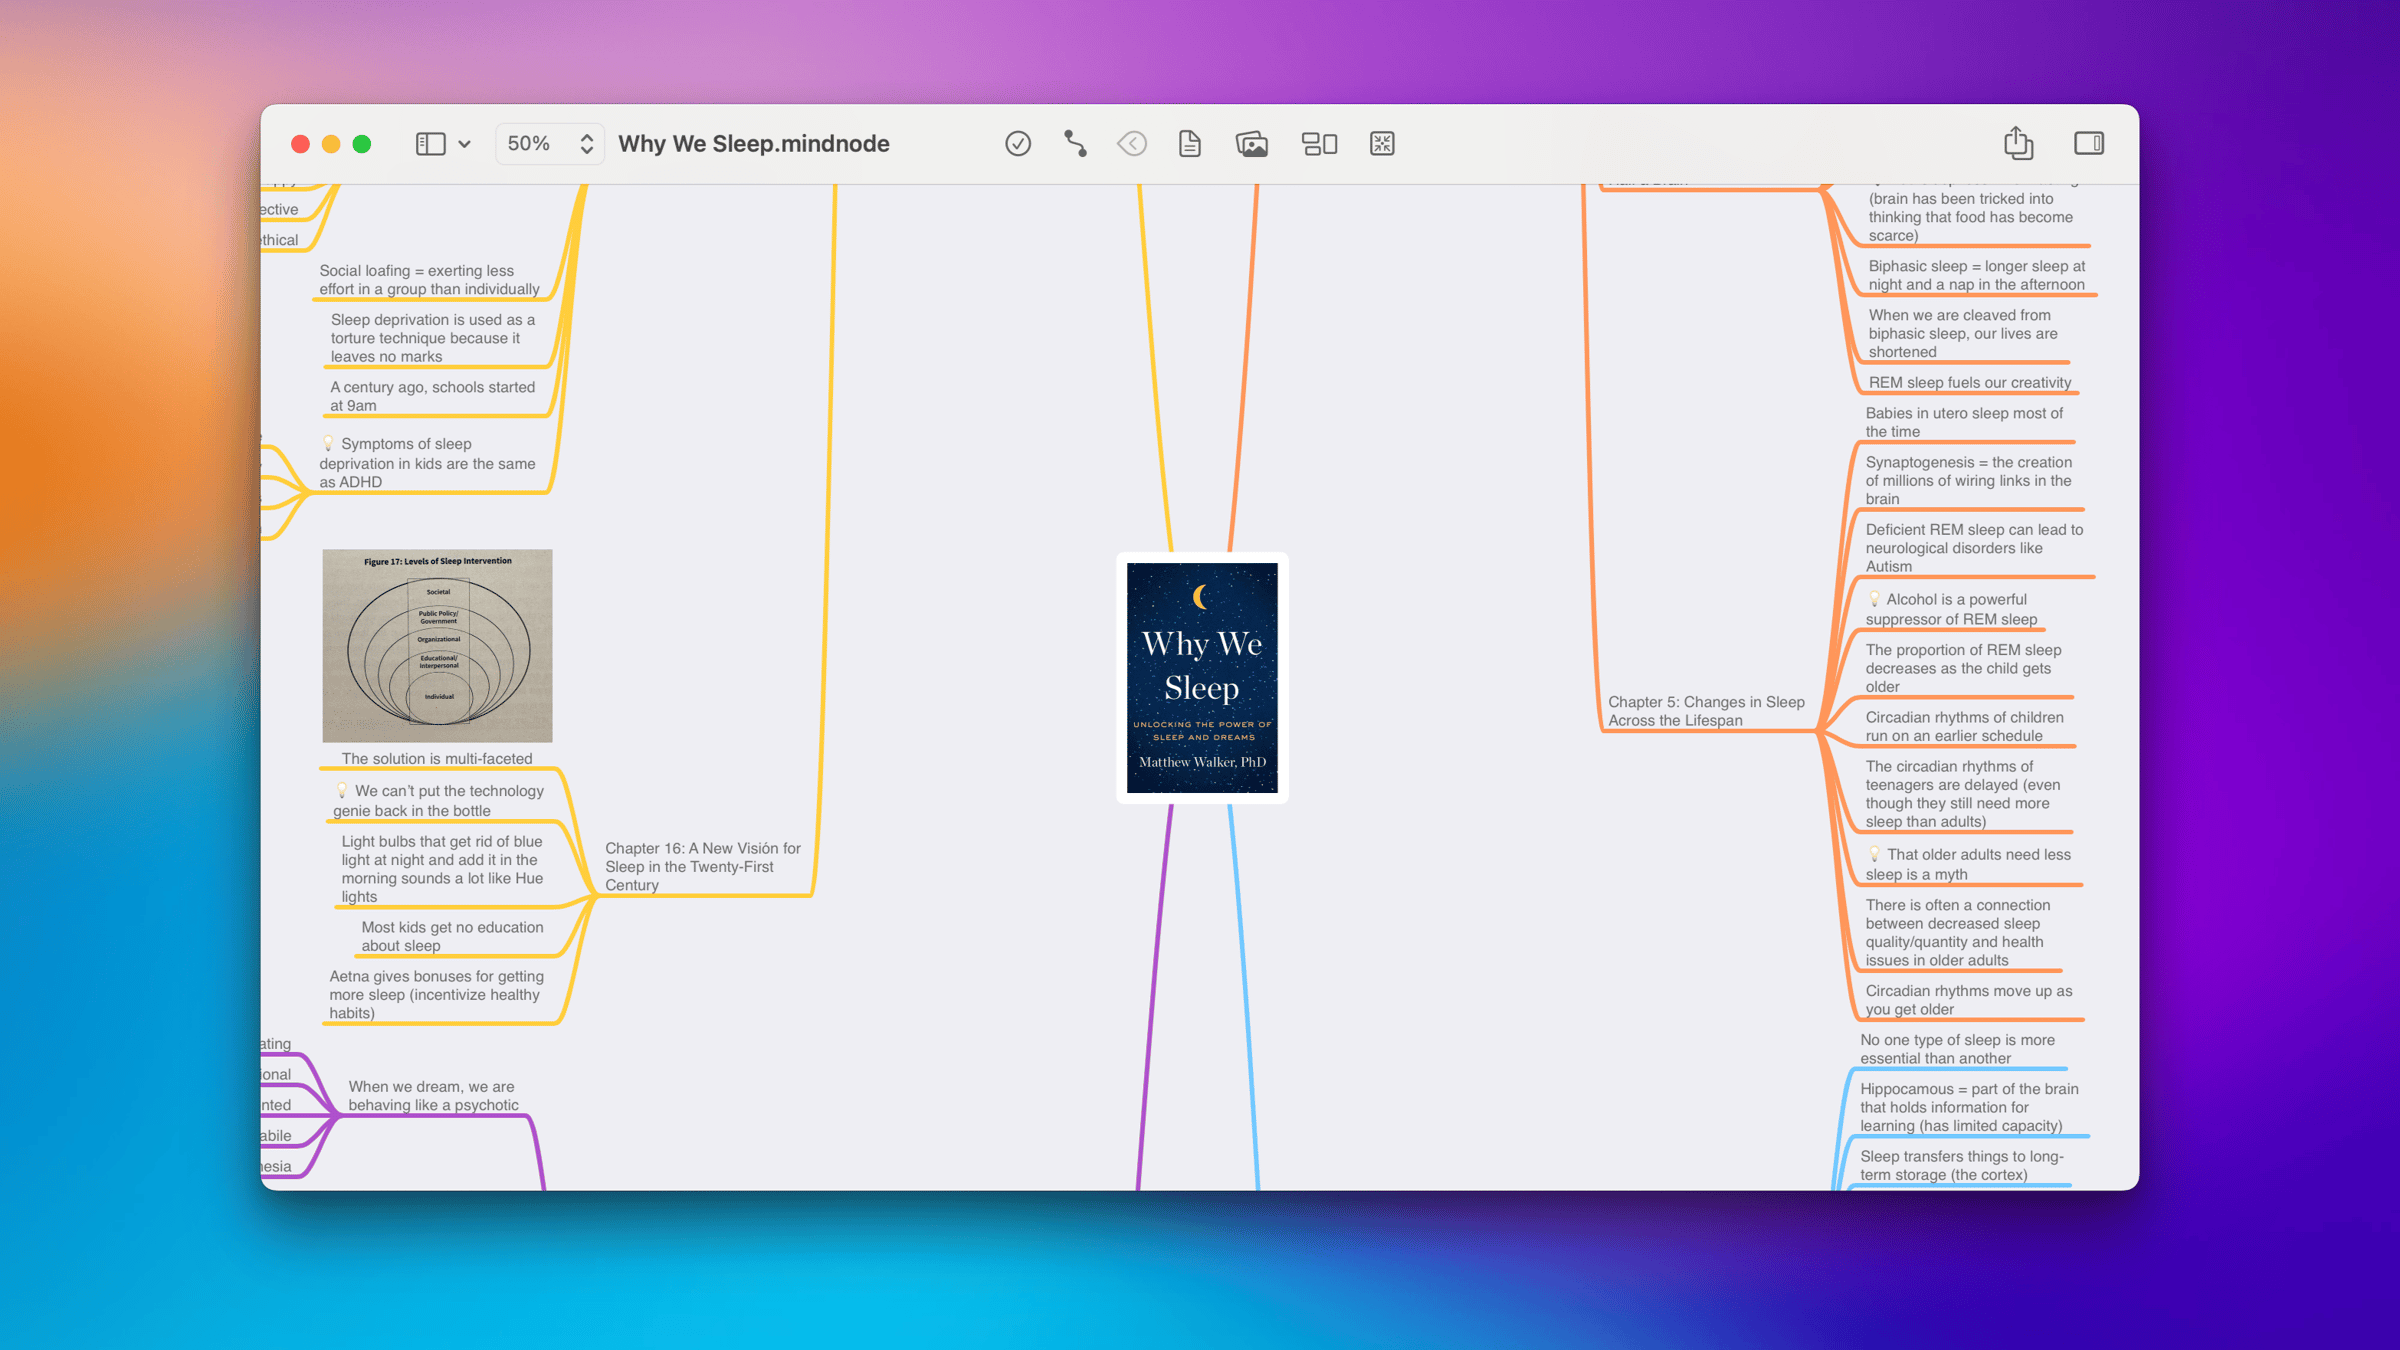Screen dimensions: 2400x1350
Task: Click node 'Most kids get no education about sleep'
Action: click(452, 936)
